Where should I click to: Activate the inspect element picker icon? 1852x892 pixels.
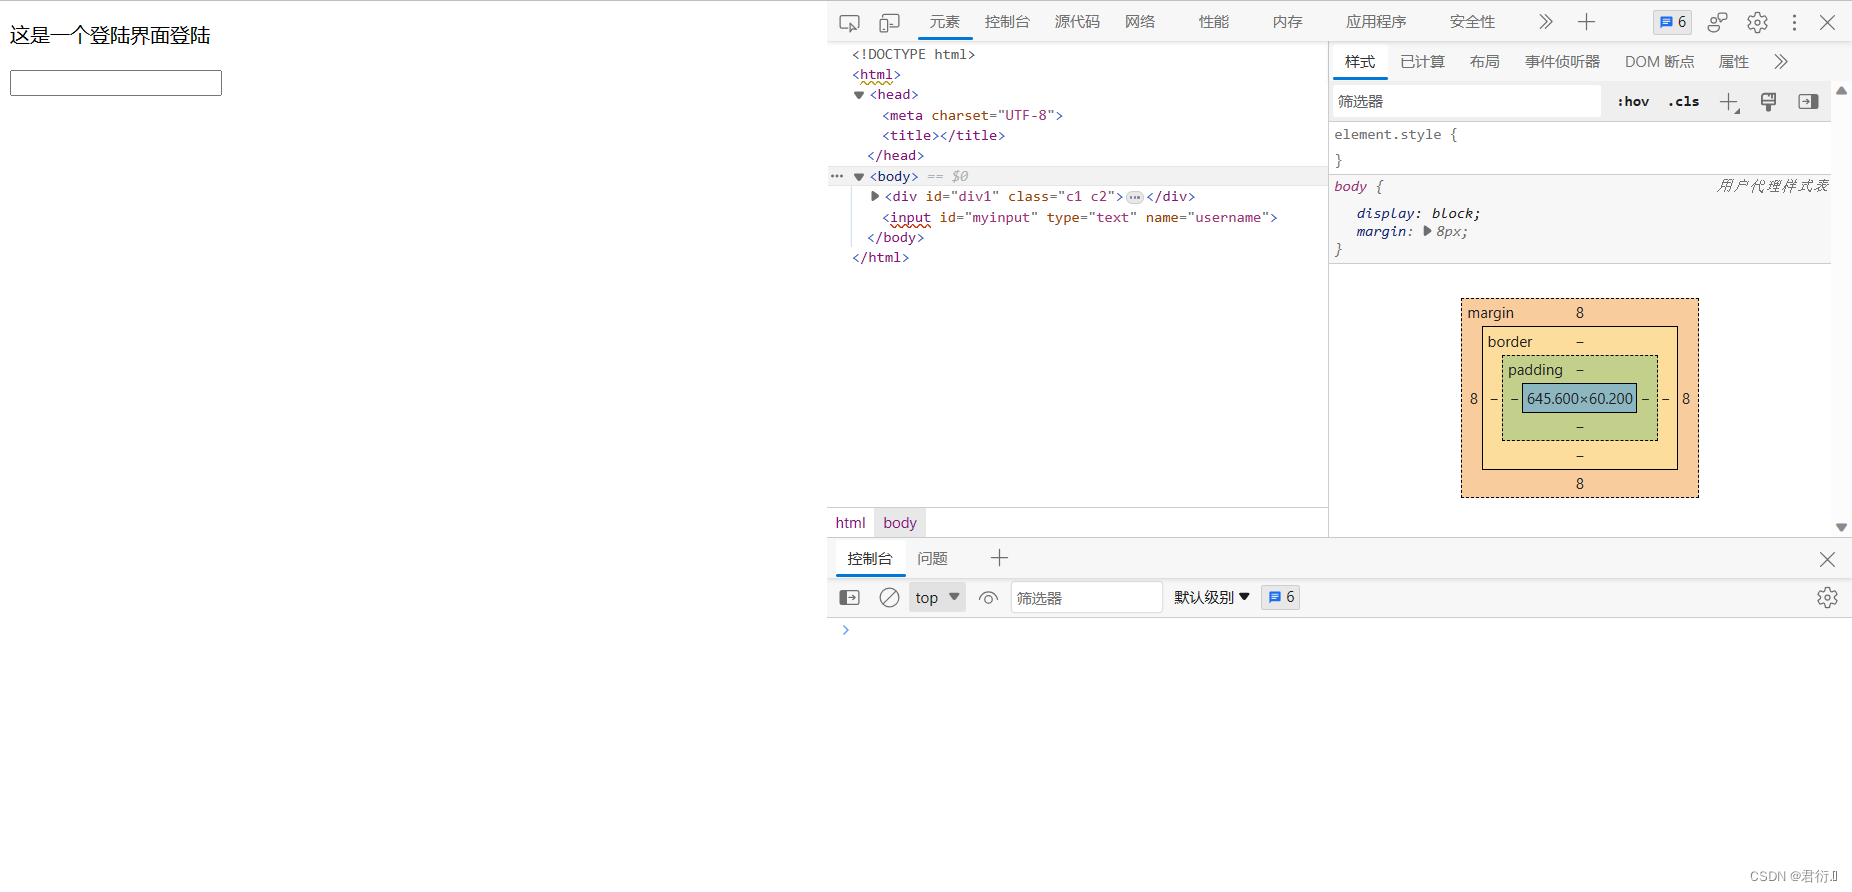849,22
